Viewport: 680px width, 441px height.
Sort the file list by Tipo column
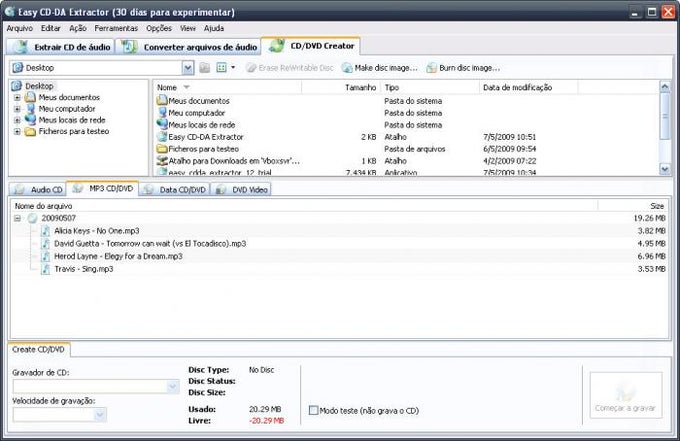(430, 87)
